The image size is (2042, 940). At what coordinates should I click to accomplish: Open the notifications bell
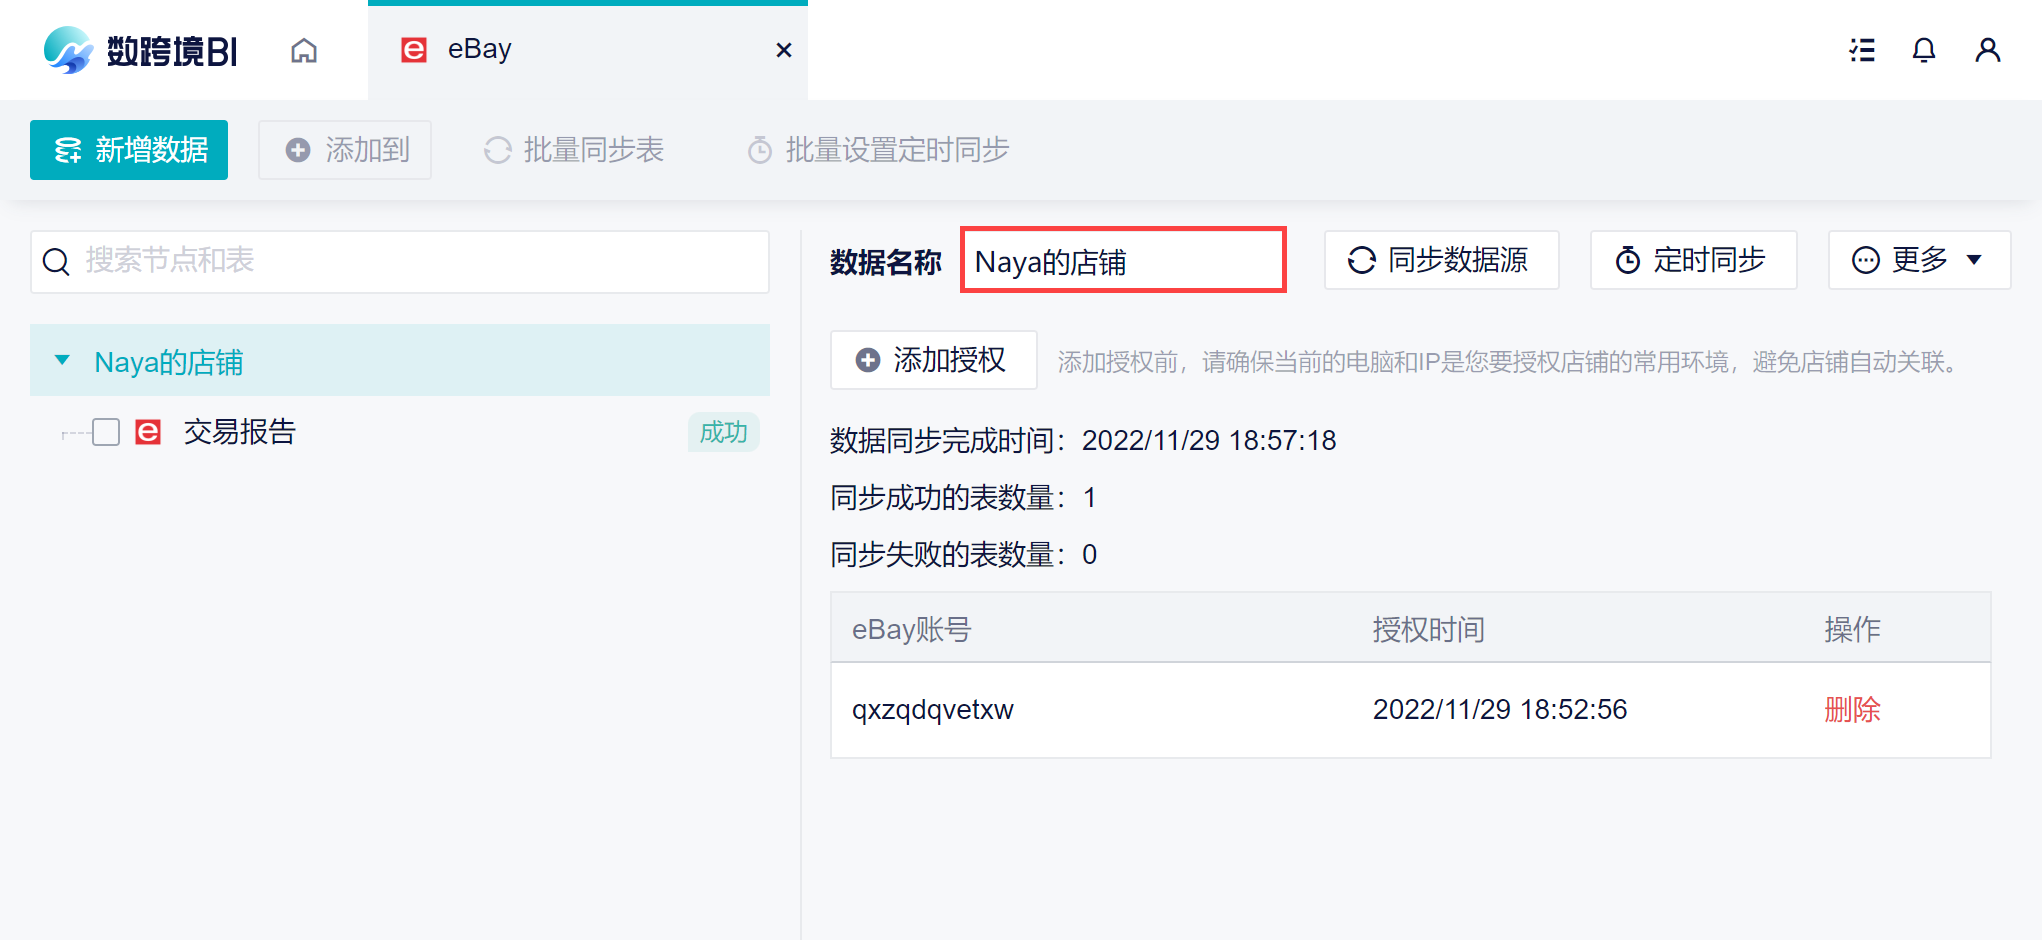pos(1924,50)
